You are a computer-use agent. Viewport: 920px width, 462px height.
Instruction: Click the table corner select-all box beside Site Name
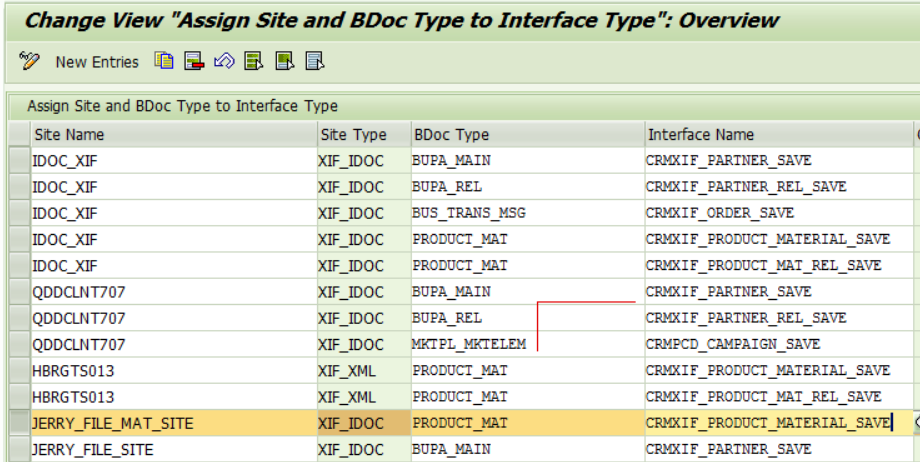coord(19,134)
